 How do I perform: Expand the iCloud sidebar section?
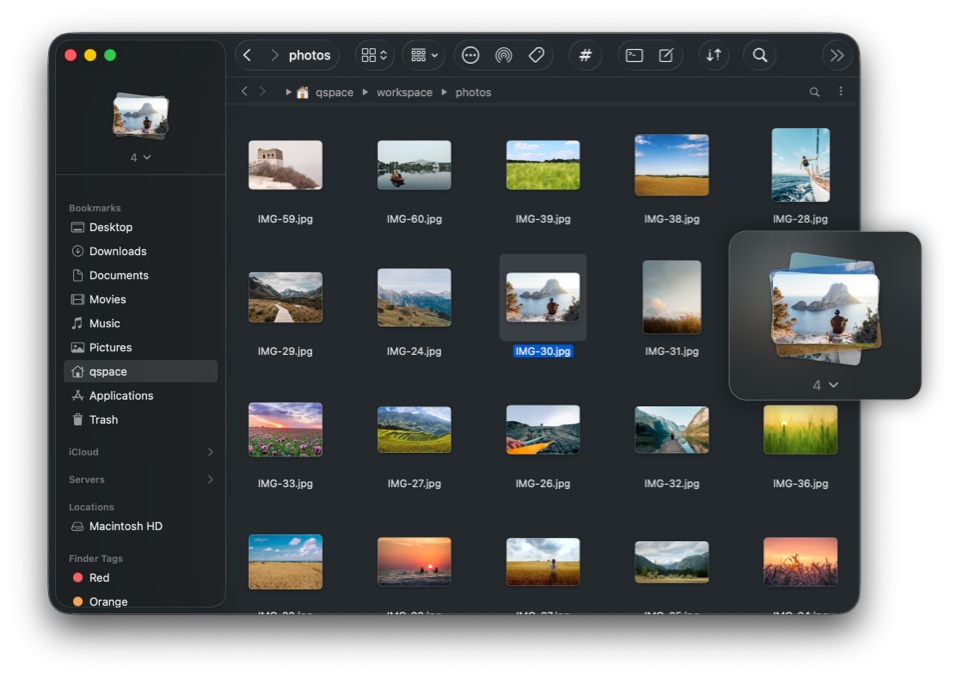tap(210, 452)
